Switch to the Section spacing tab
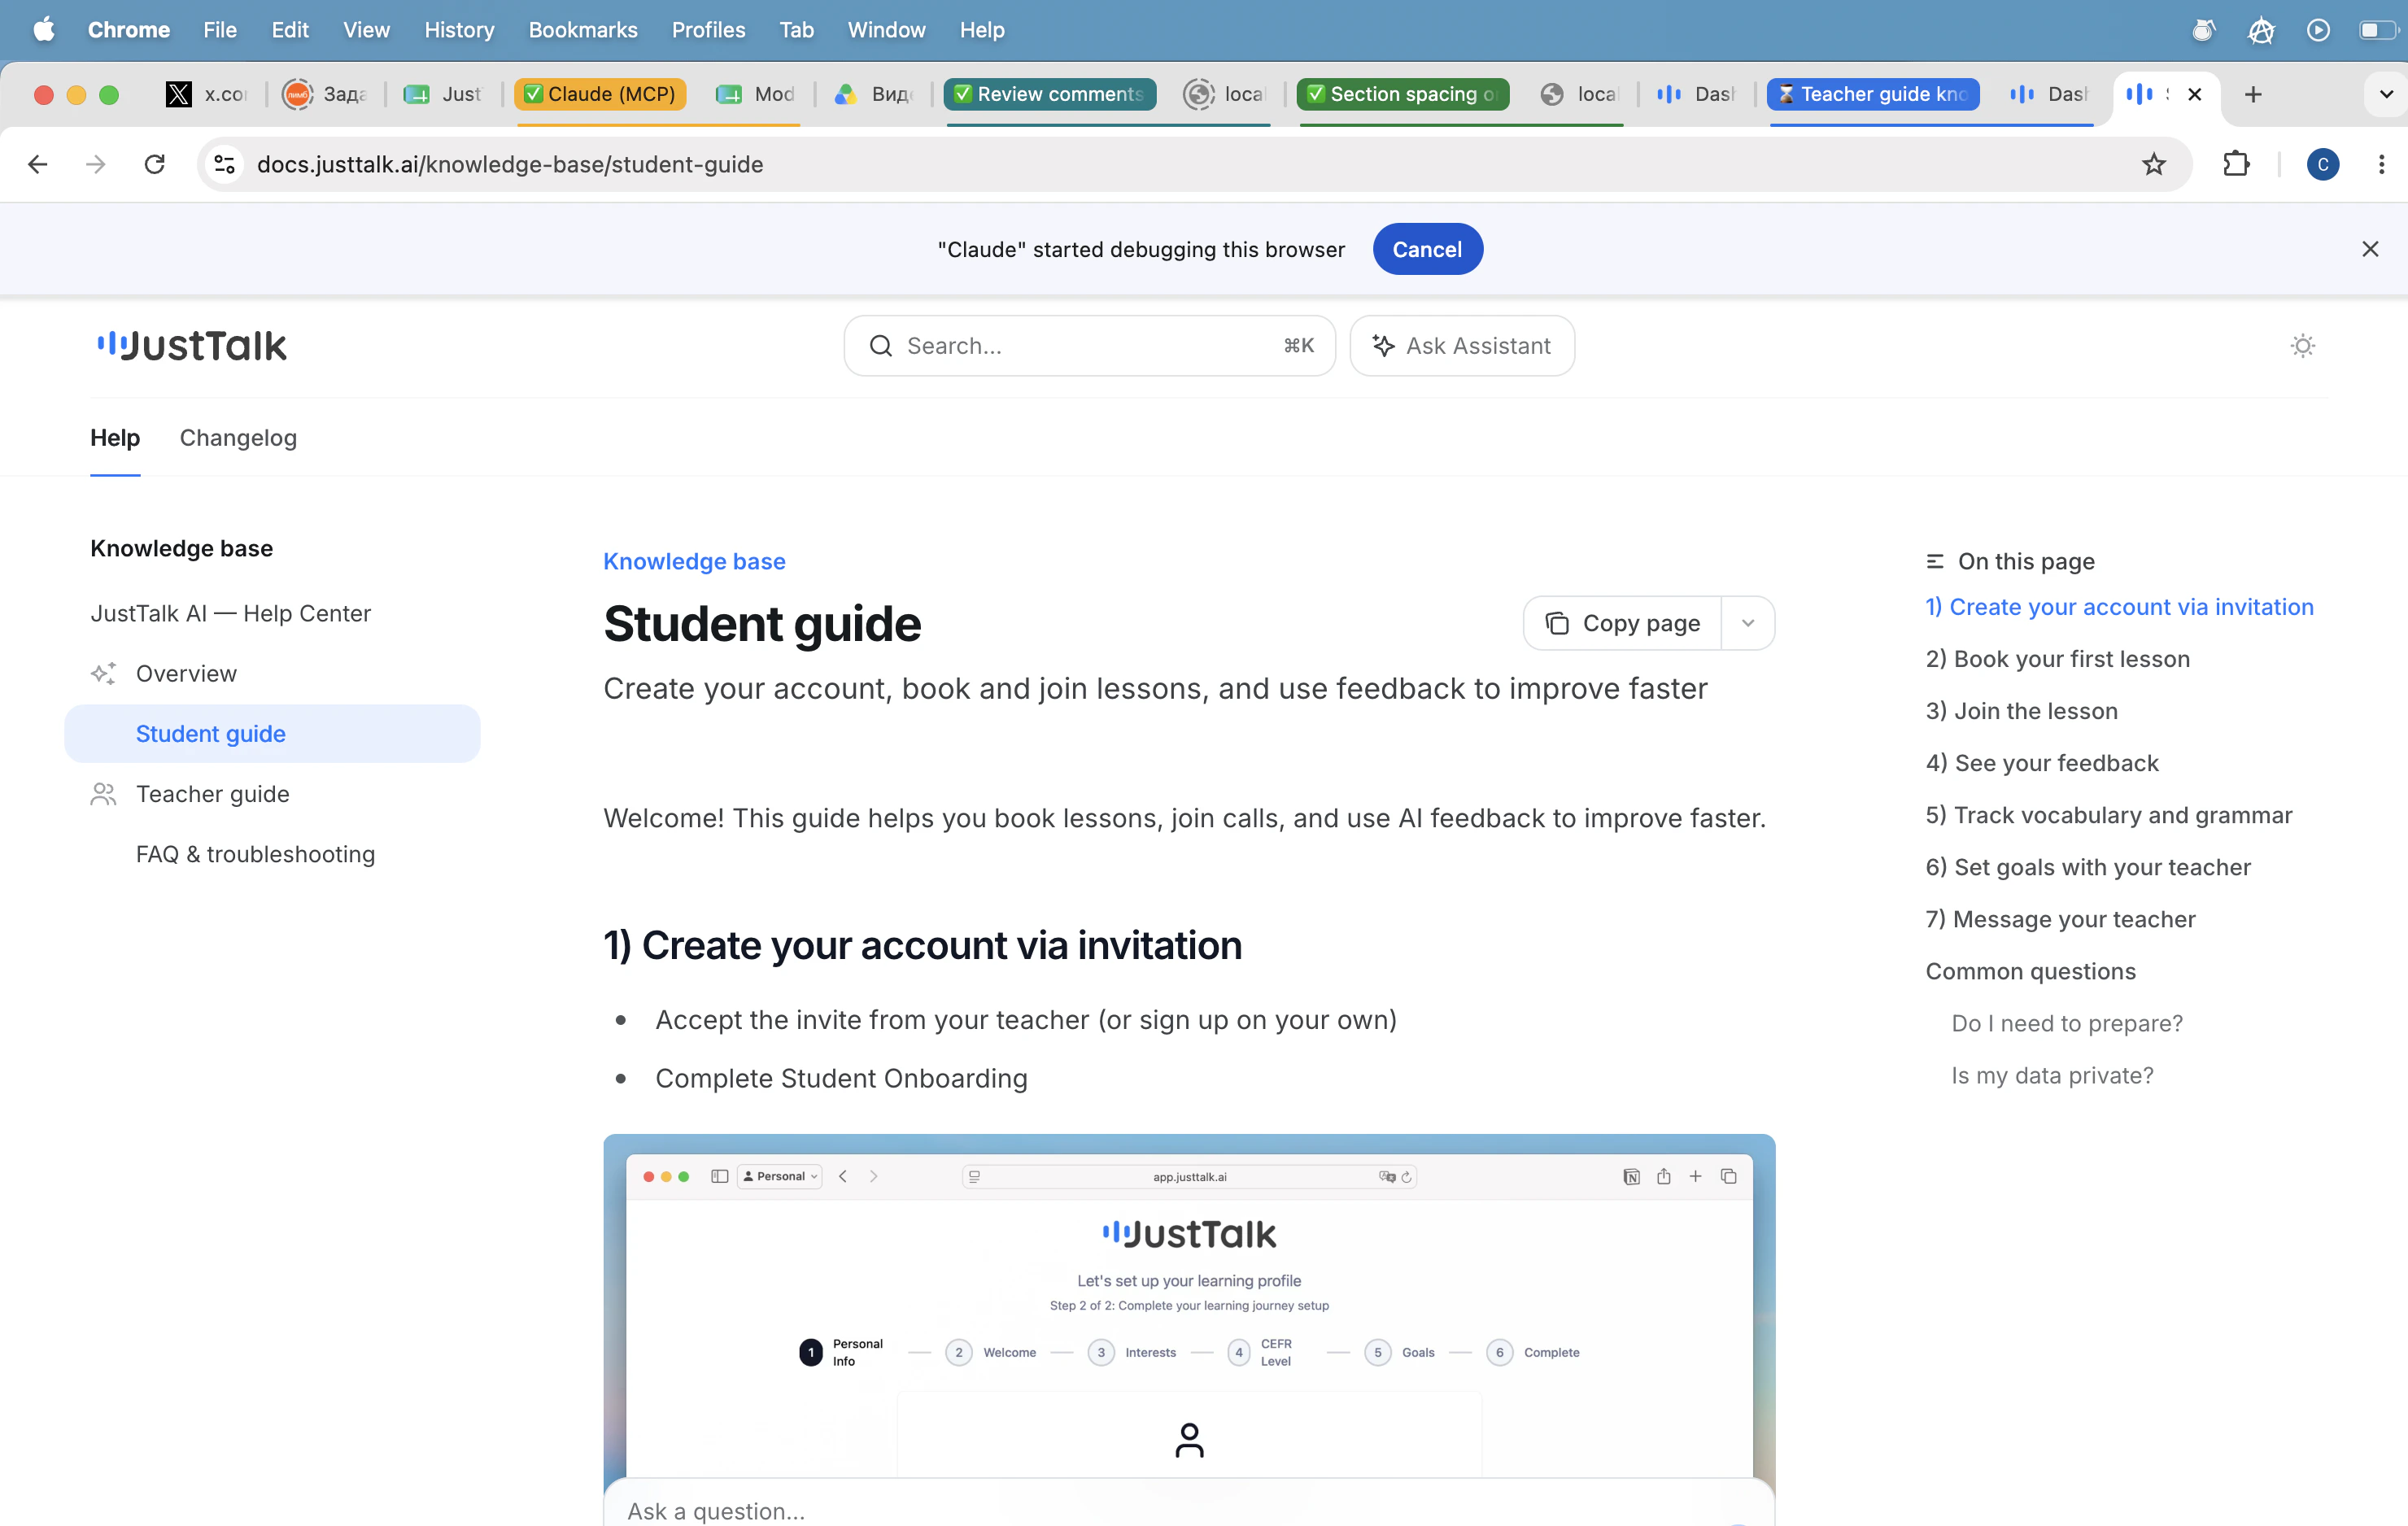Screen dimensions: 2408x1526 1403,94
